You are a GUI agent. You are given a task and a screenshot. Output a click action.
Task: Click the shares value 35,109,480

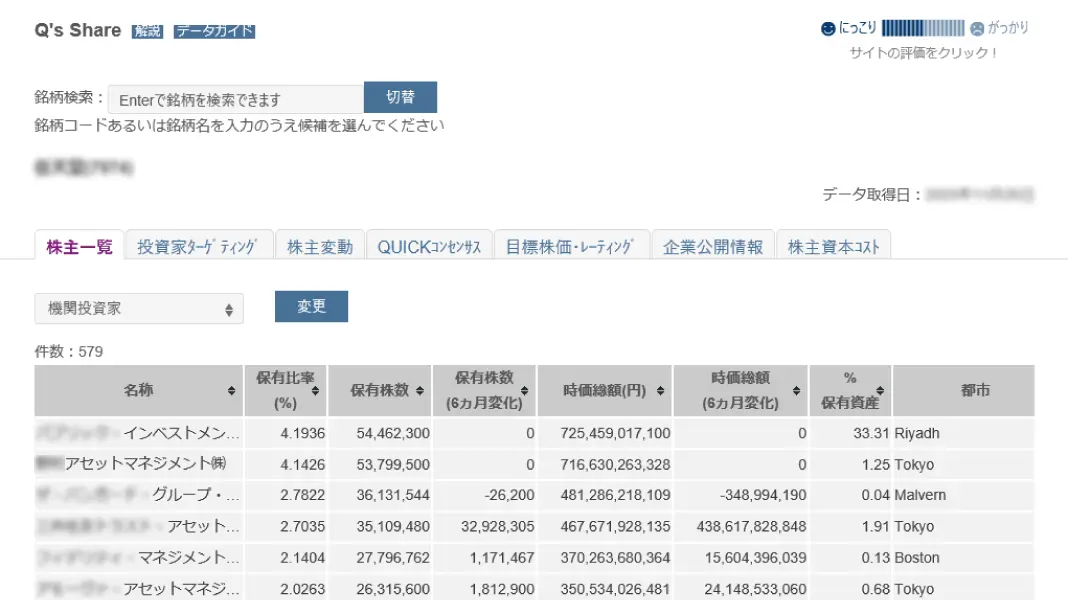[393, 526]
